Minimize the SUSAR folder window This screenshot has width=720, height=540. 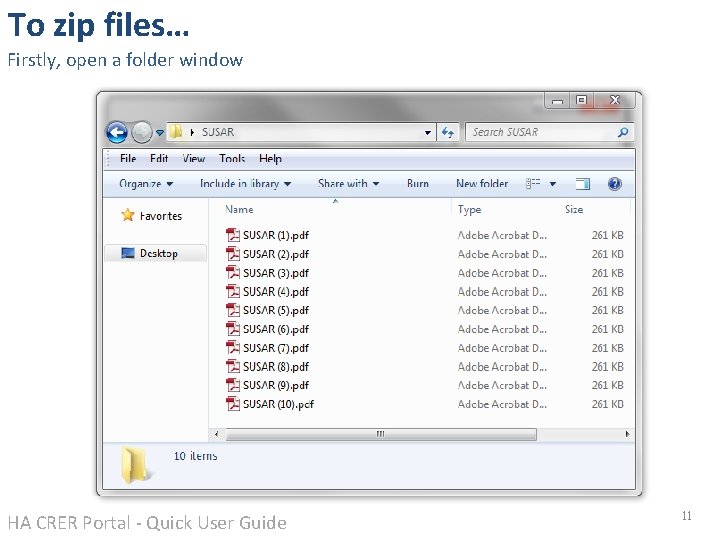[557, 101]
